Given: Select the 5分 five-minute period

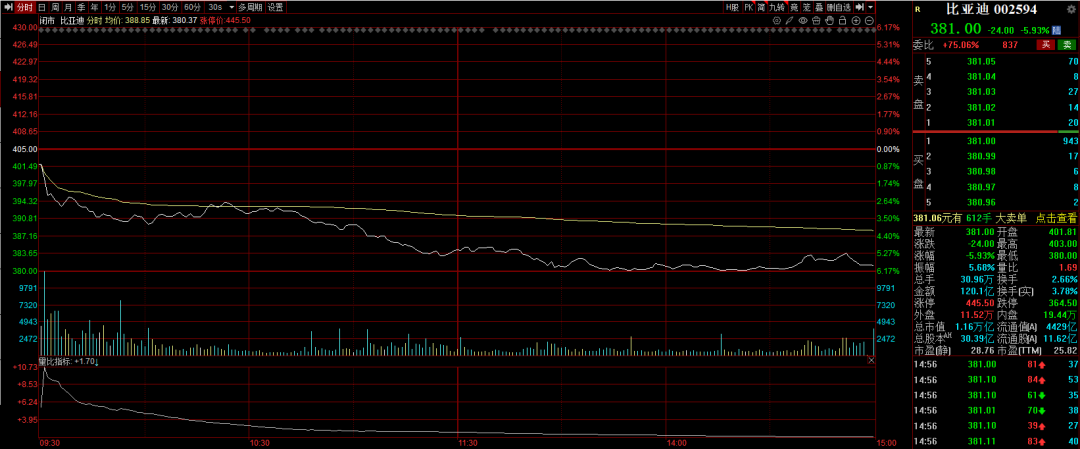Looking at the screenshot, I should [x=127, y=7].
